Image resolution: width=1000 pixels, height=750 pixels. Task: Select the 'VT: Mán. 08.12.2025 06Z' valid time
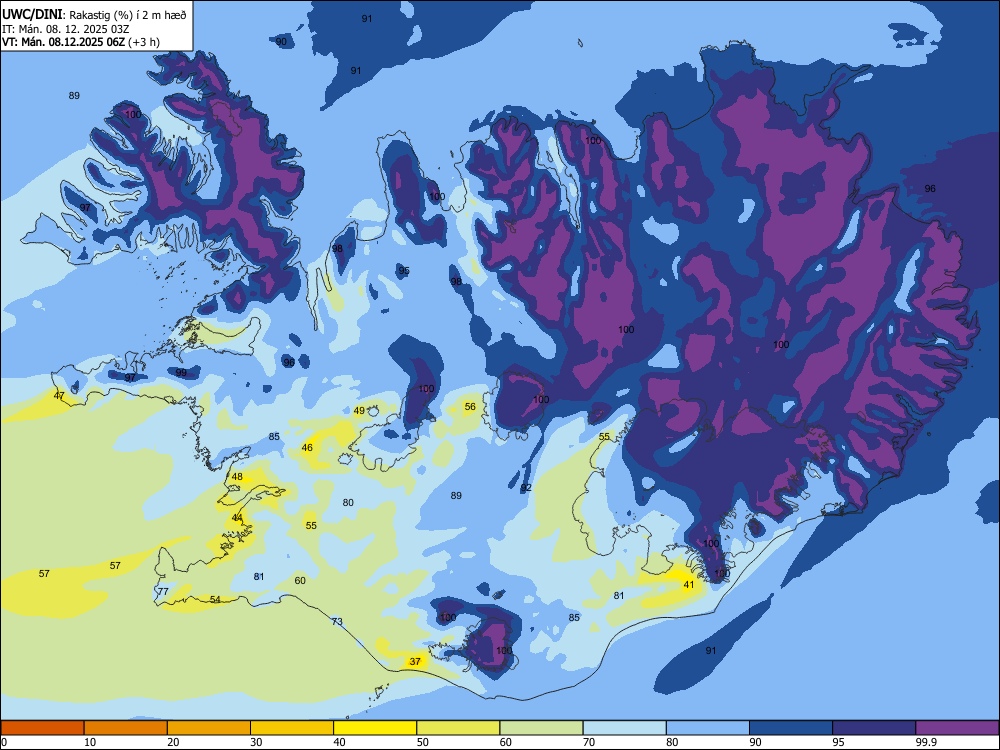[64, 42]
